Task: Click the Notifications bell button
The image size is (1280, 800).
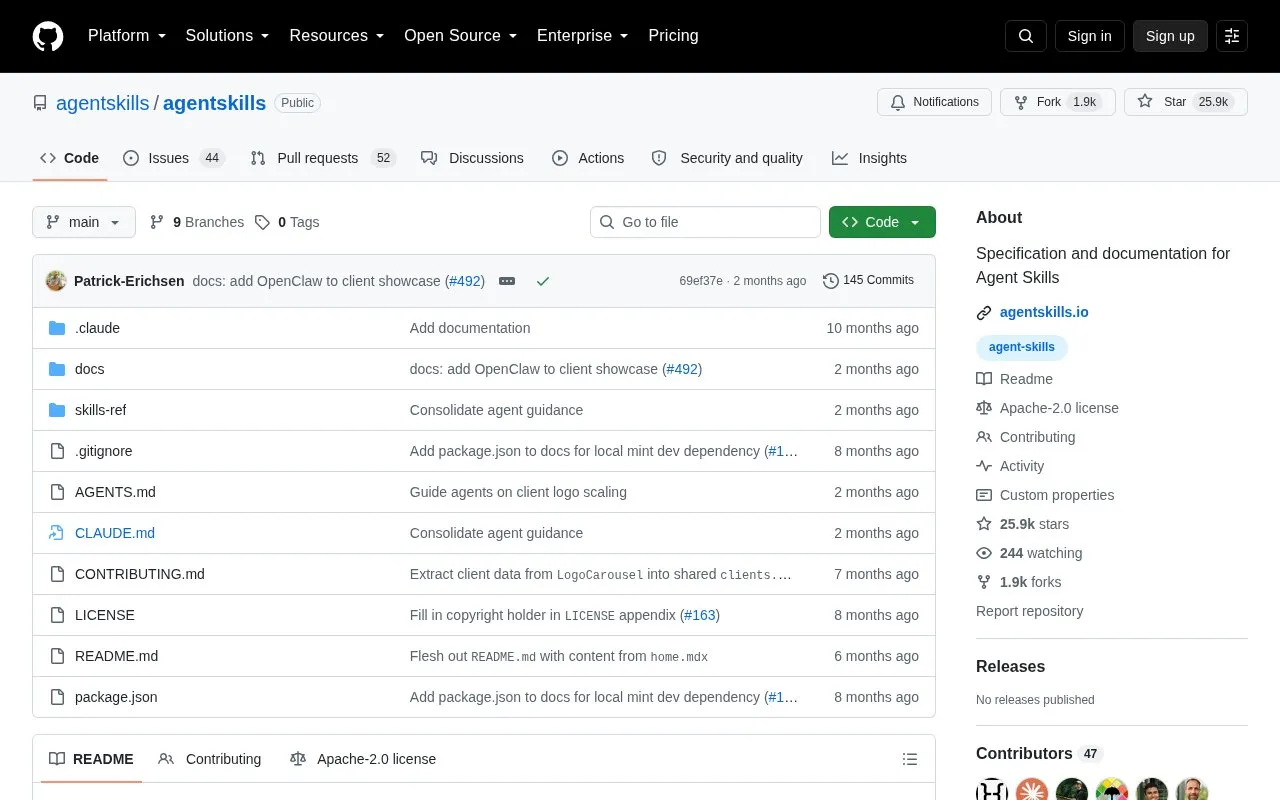Action: pyautogui.click(x=934, y=102)
